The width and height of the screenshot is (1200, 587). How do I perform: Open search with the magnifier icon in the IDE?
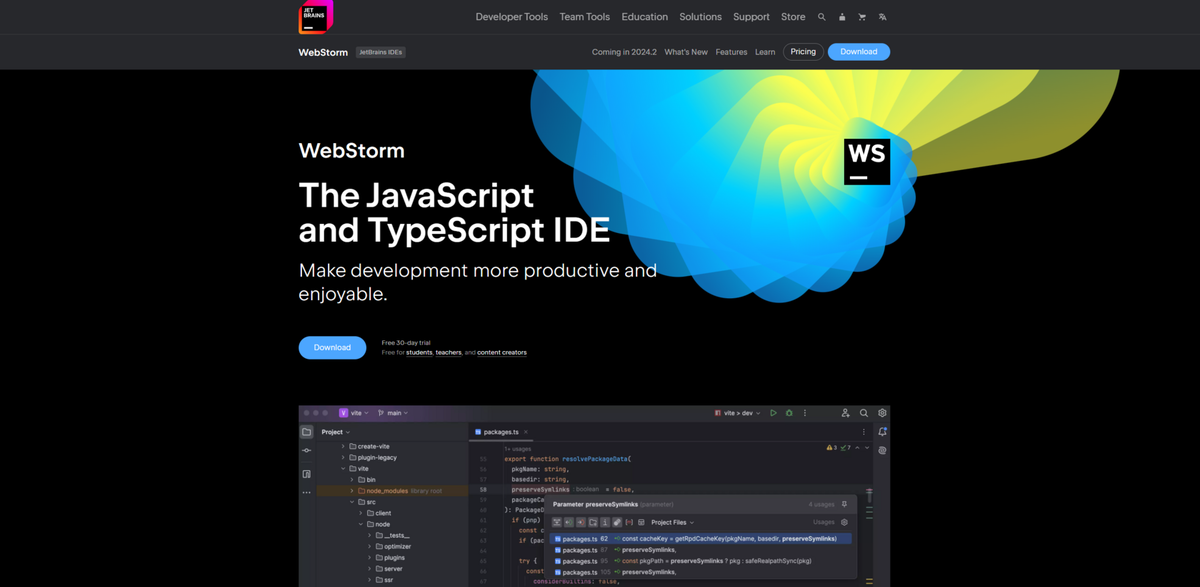point(864,412)
